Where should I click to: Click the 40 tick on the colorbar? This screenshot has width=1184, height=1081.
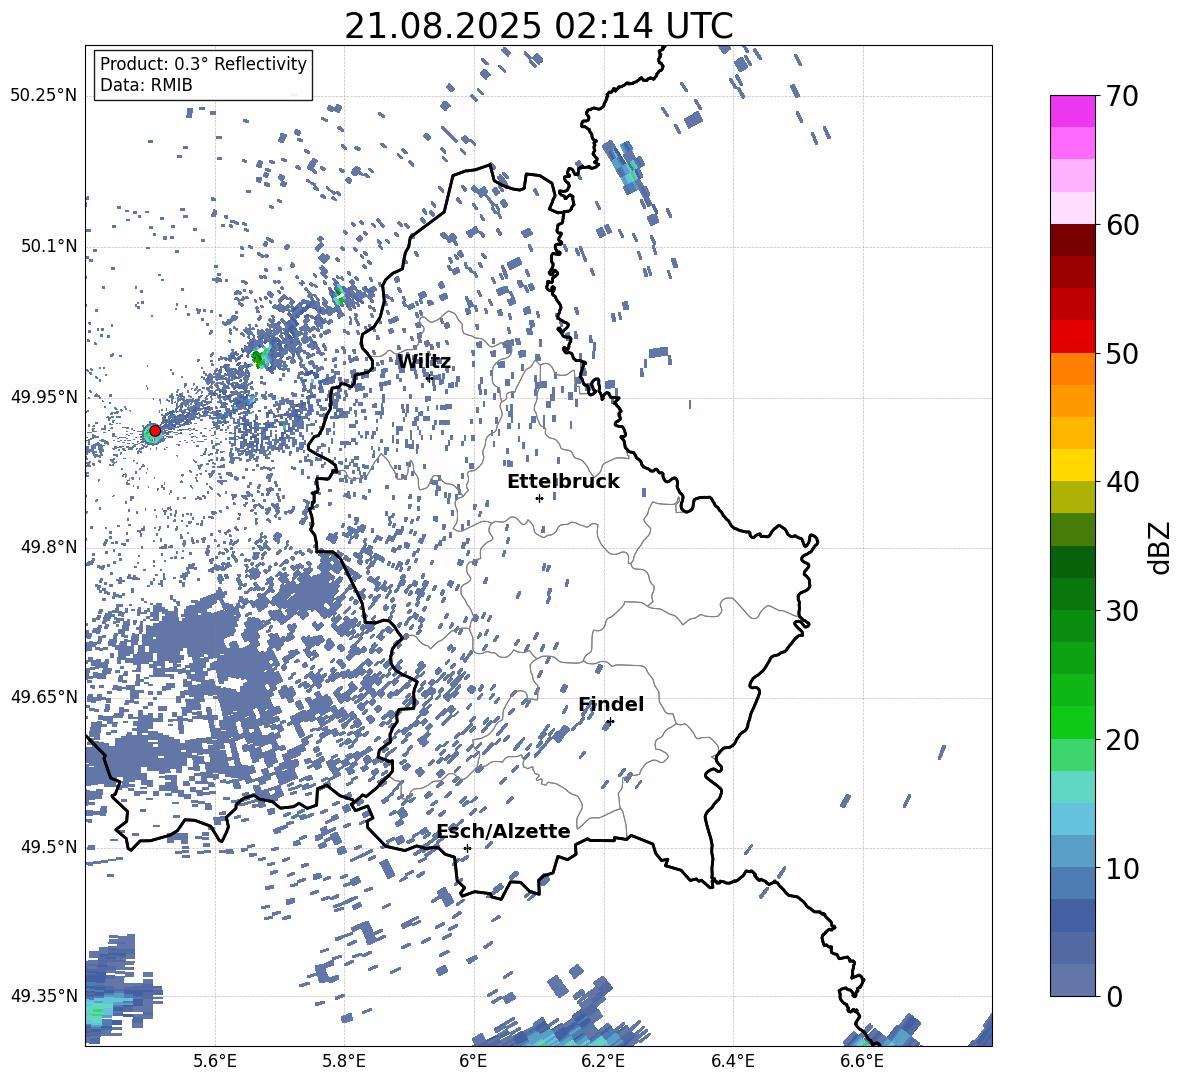1122,482
